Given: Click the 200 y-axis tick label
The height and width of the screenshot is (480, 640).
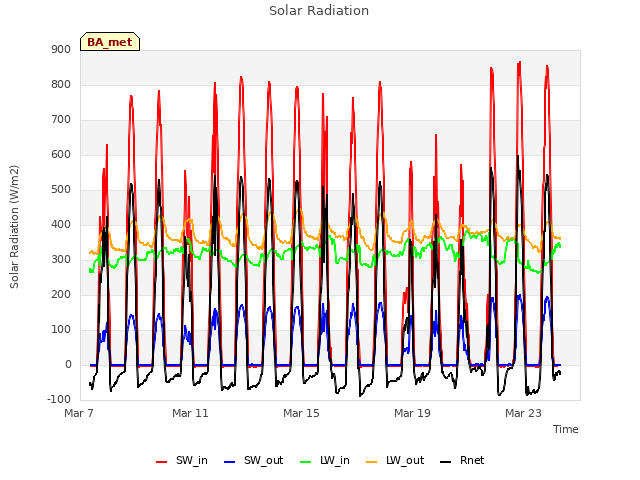Looking at the screenshot, I should (x=61, y=295).
